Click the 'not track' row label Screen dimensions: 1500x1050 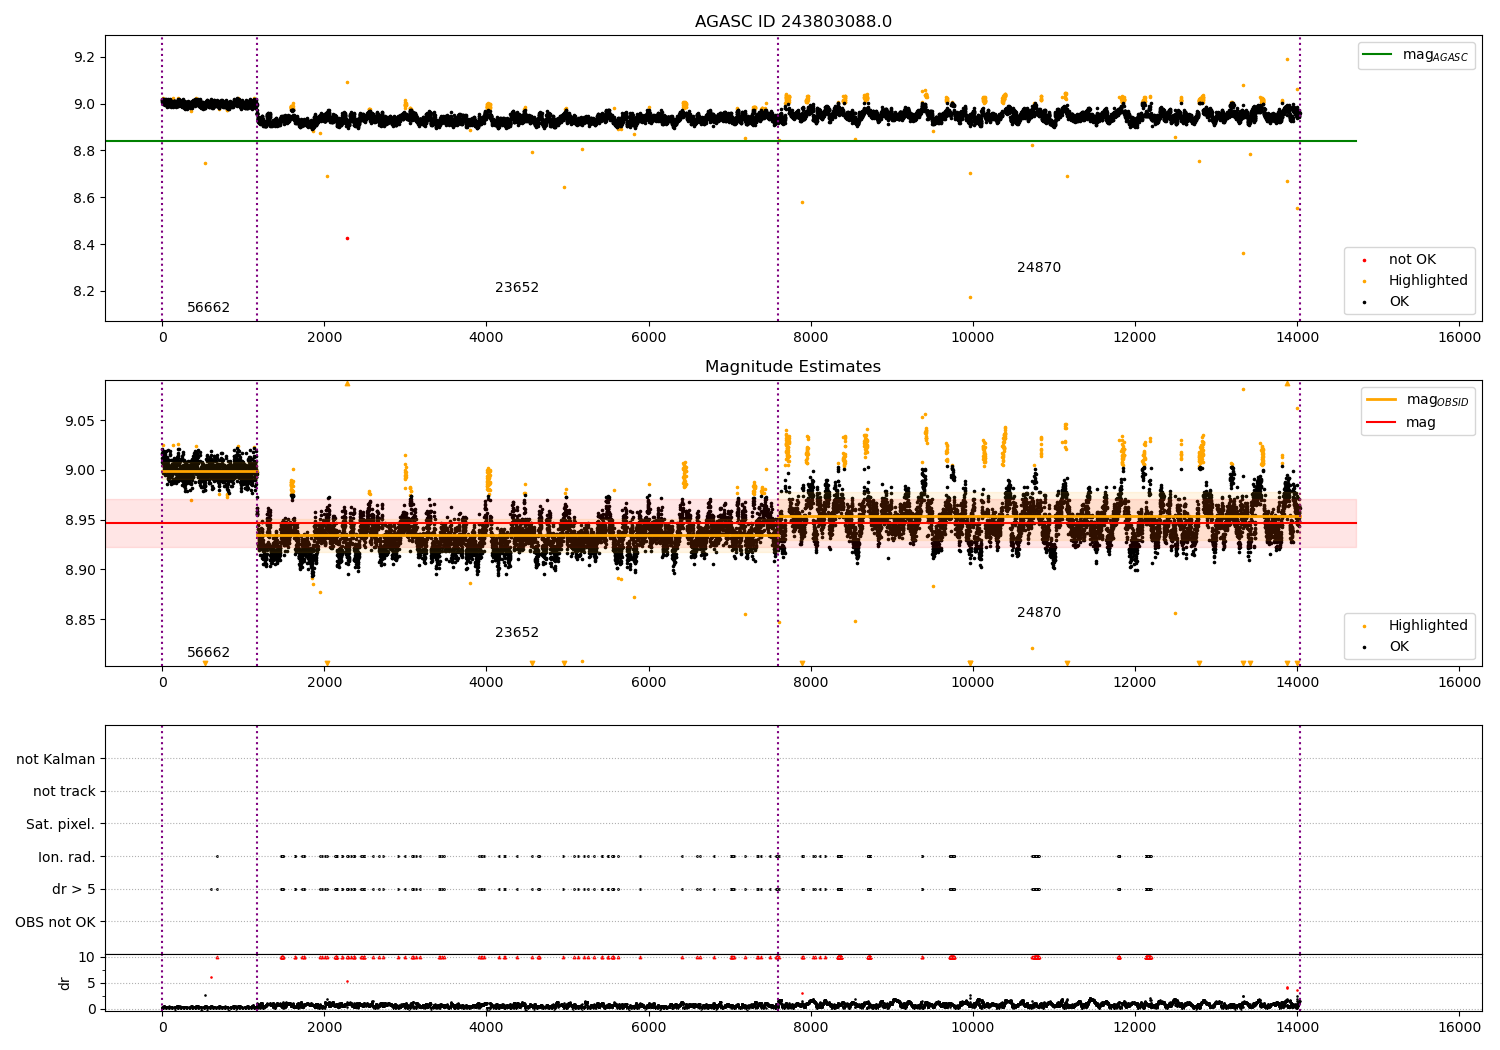tap(64, 792)
